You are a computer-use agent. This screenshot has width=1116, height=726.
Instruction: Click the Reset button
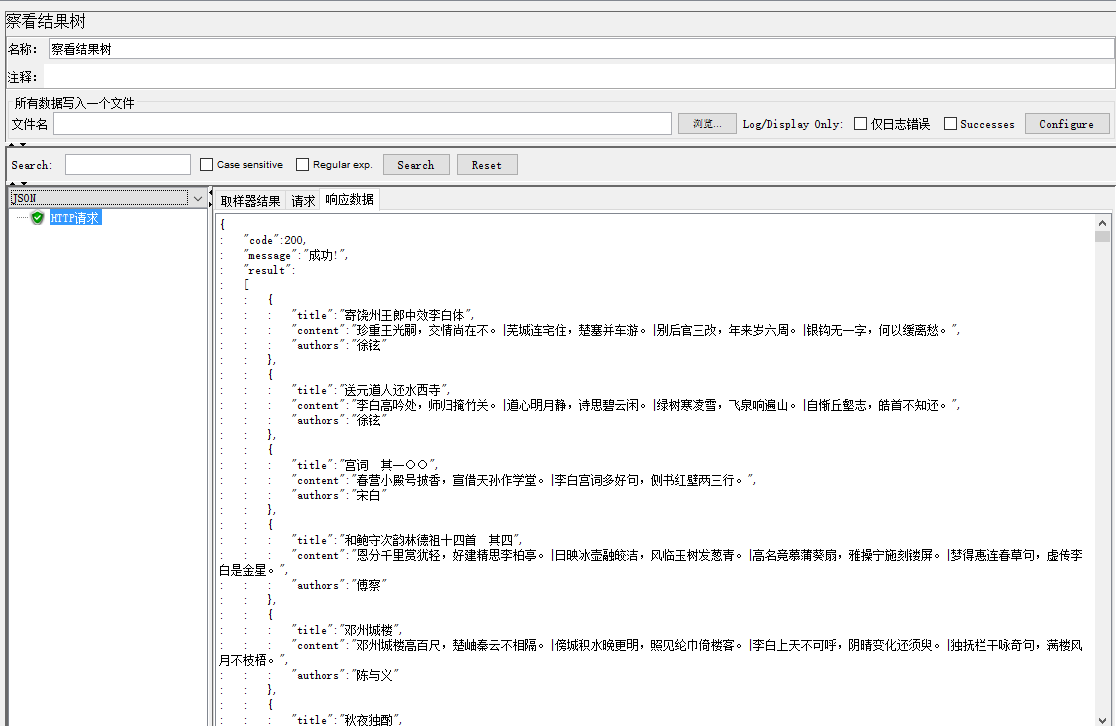[487, 165]
